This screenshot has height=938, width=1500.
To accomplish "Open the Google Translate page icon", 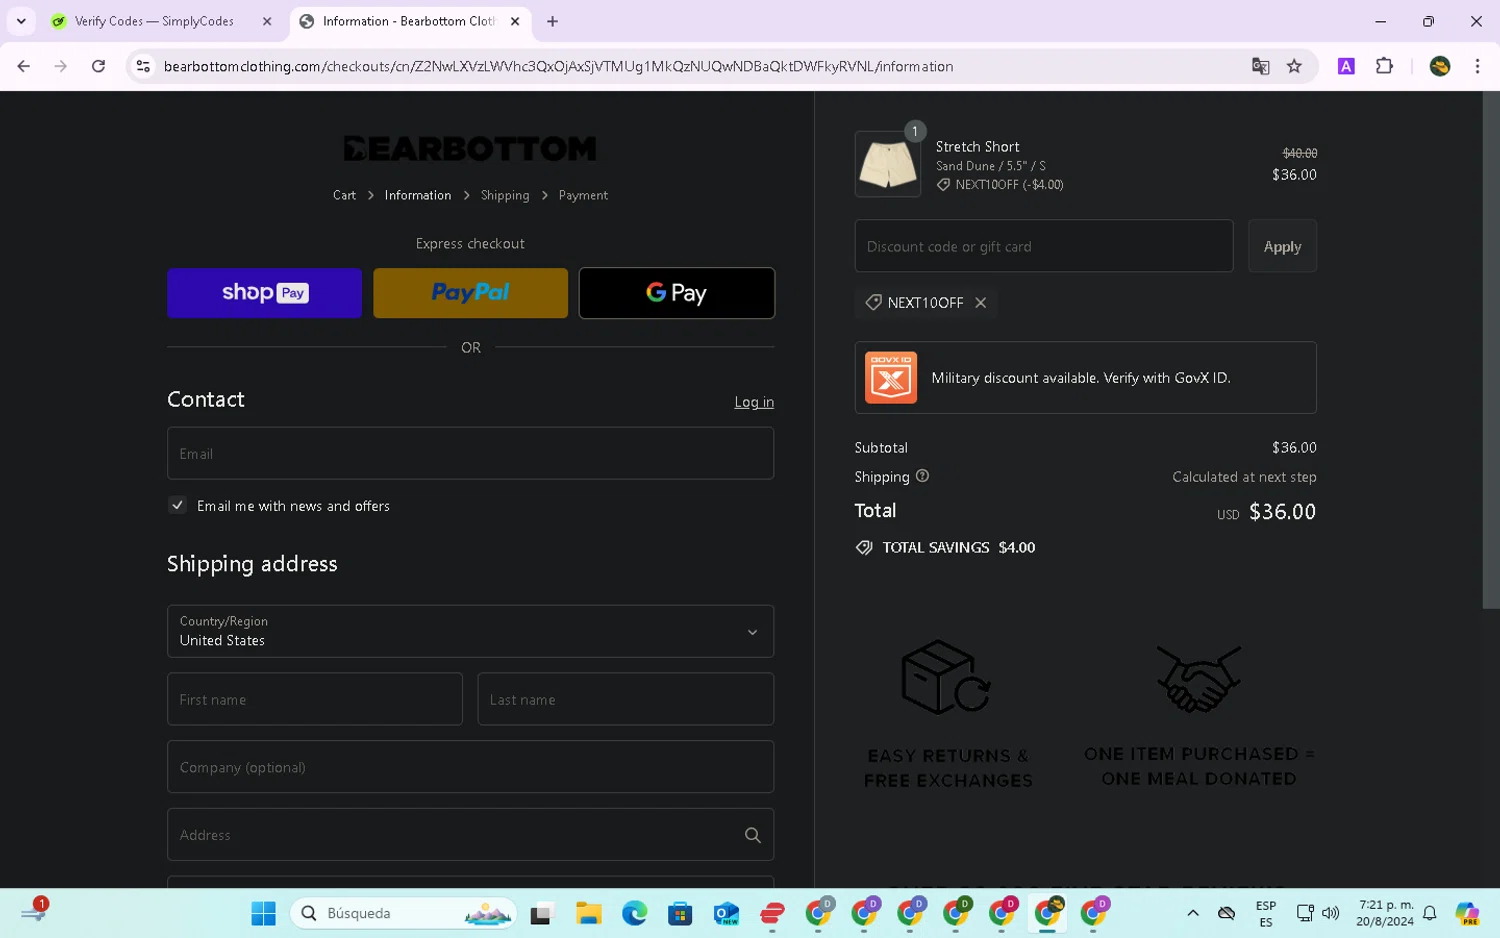I will pos(1260,66).
